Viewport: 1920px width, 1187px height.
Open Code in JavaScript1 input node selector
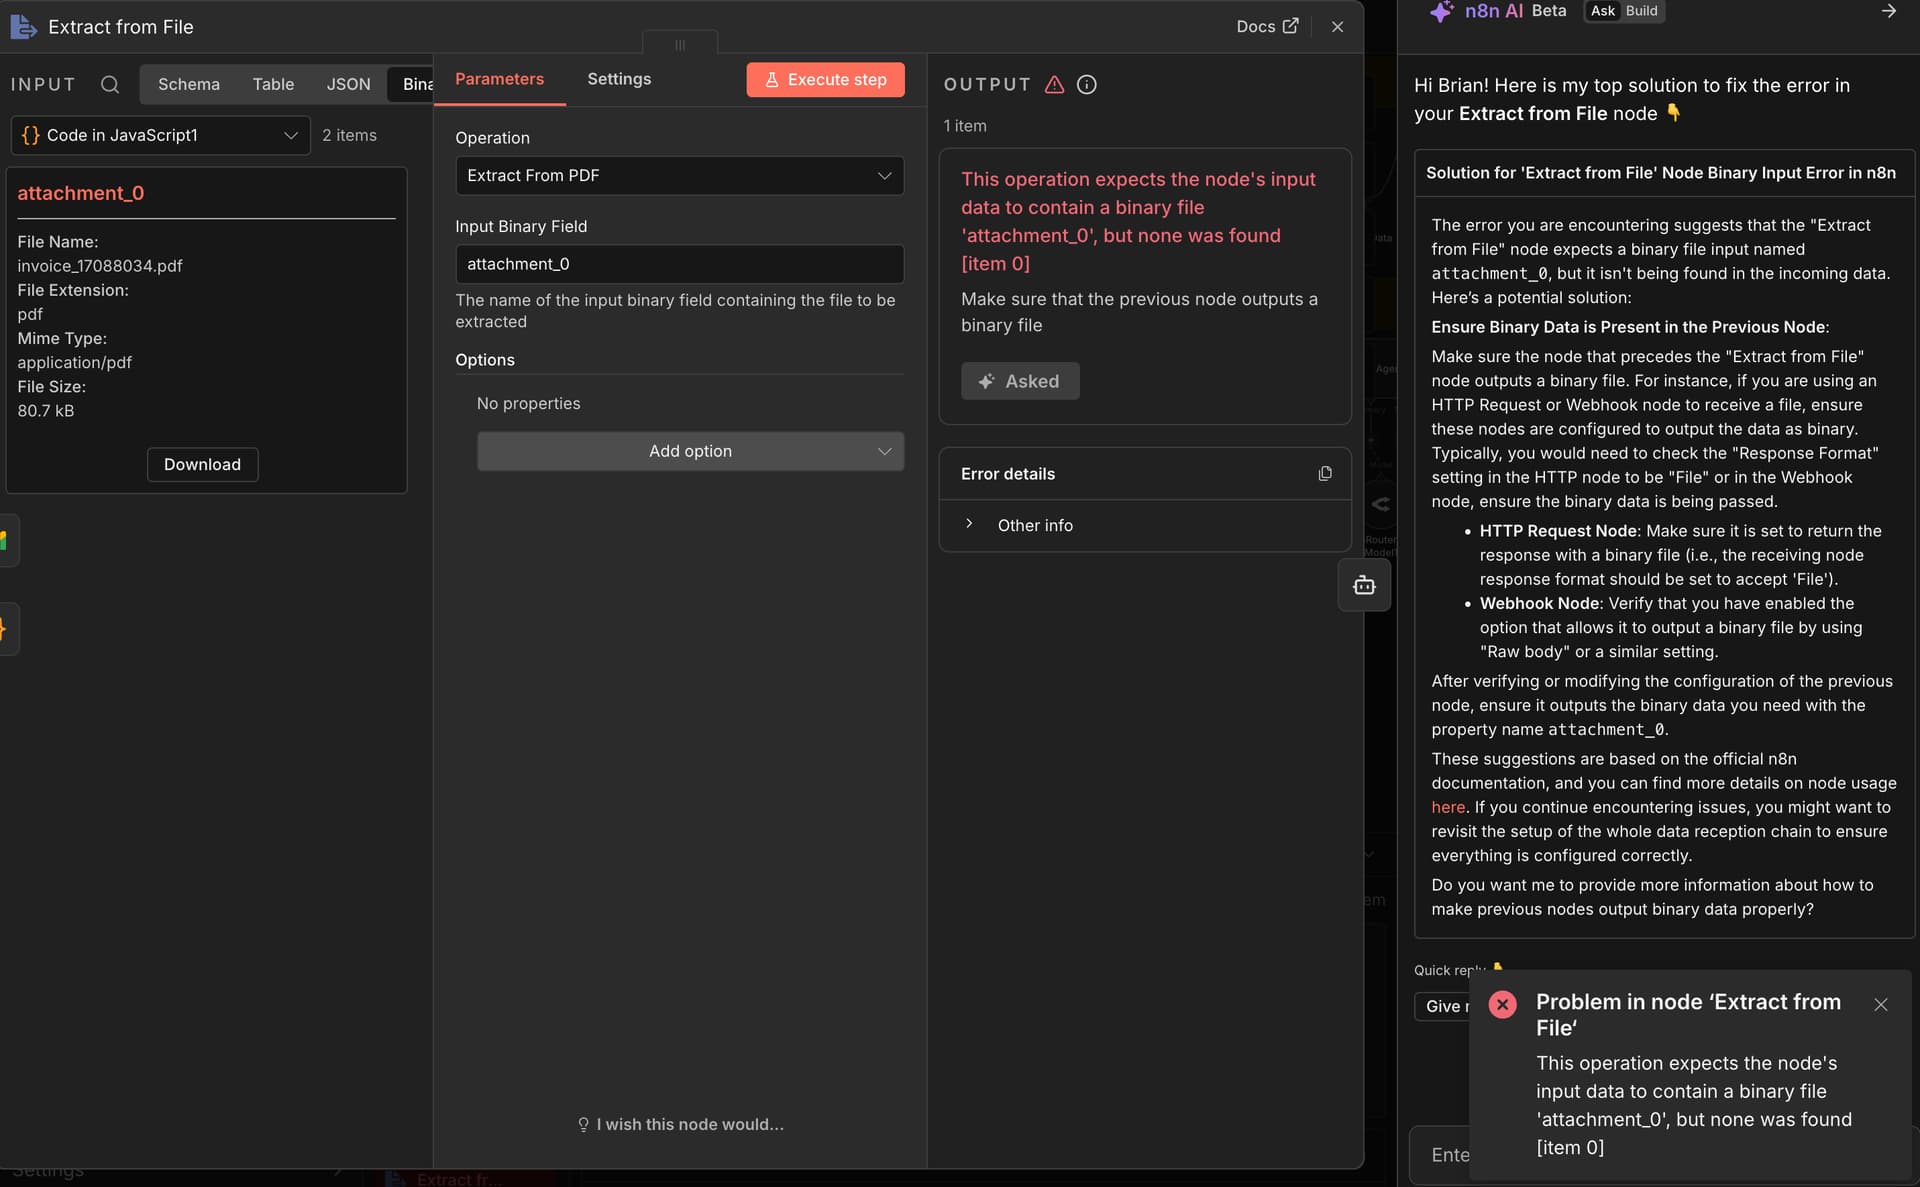pyautogui.click(x=160, y=136)
